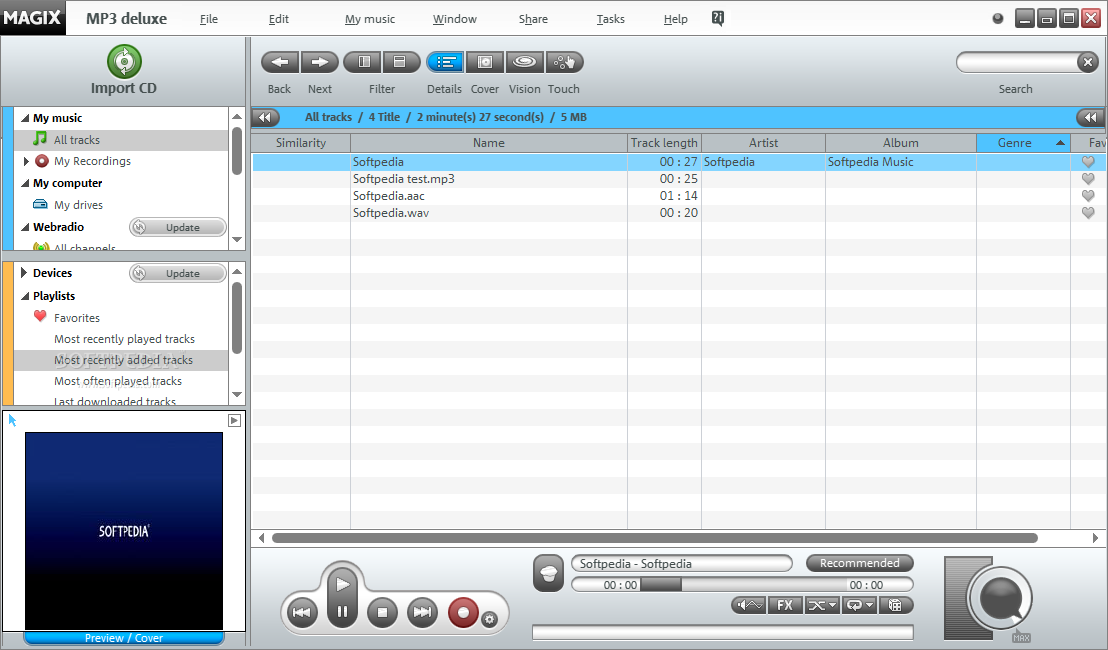
Task: Collapse the Playlists node
Action: click(x=25, y=296)
